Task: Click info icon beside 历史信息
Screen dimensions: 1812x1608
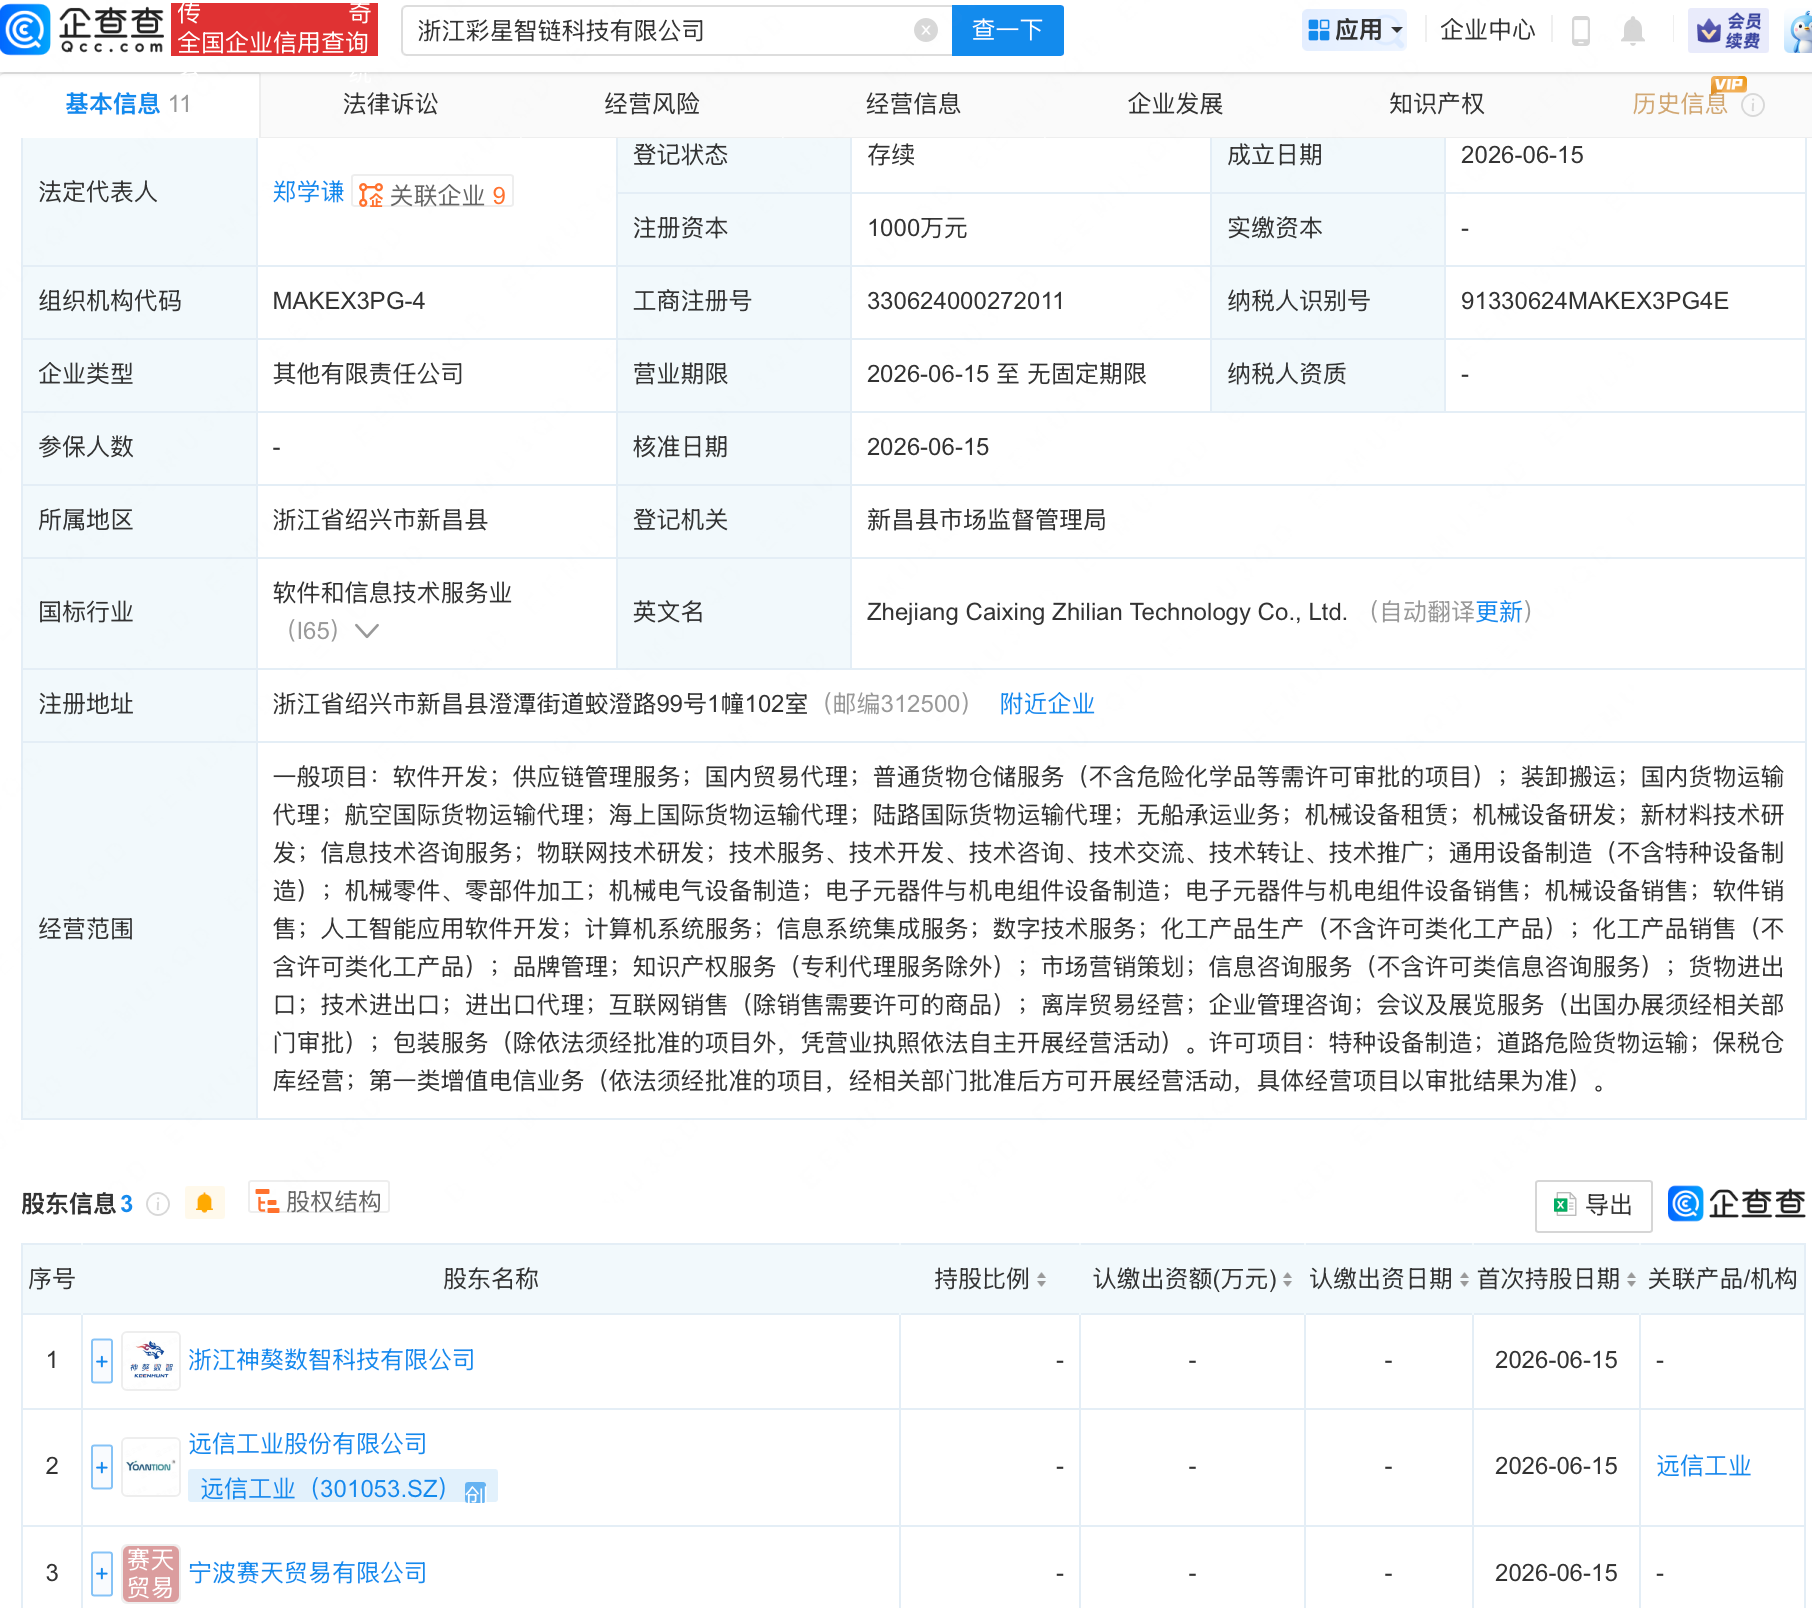Action: coord(1753,105)
